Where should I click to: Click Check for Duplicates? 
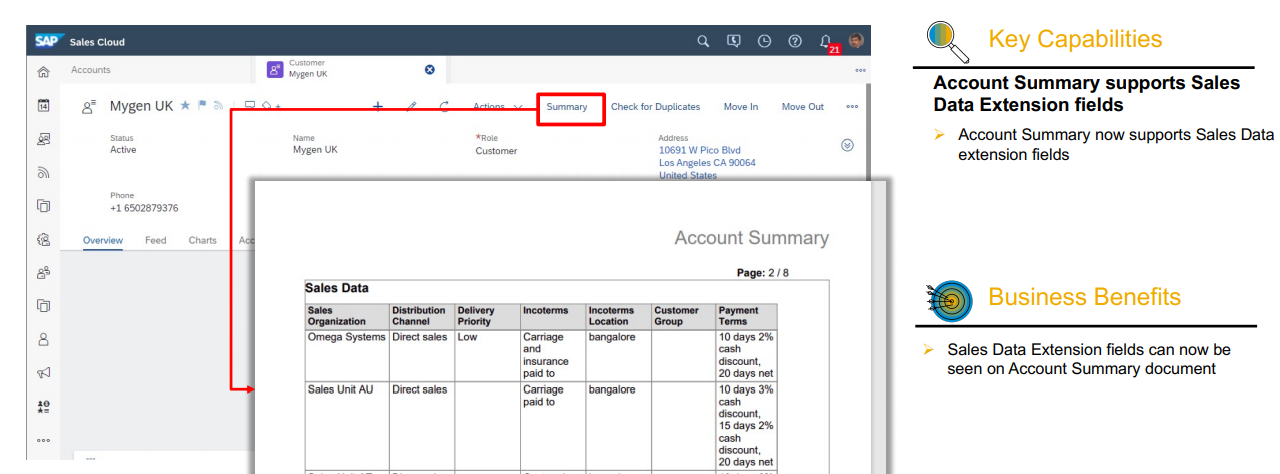[655, 106]
